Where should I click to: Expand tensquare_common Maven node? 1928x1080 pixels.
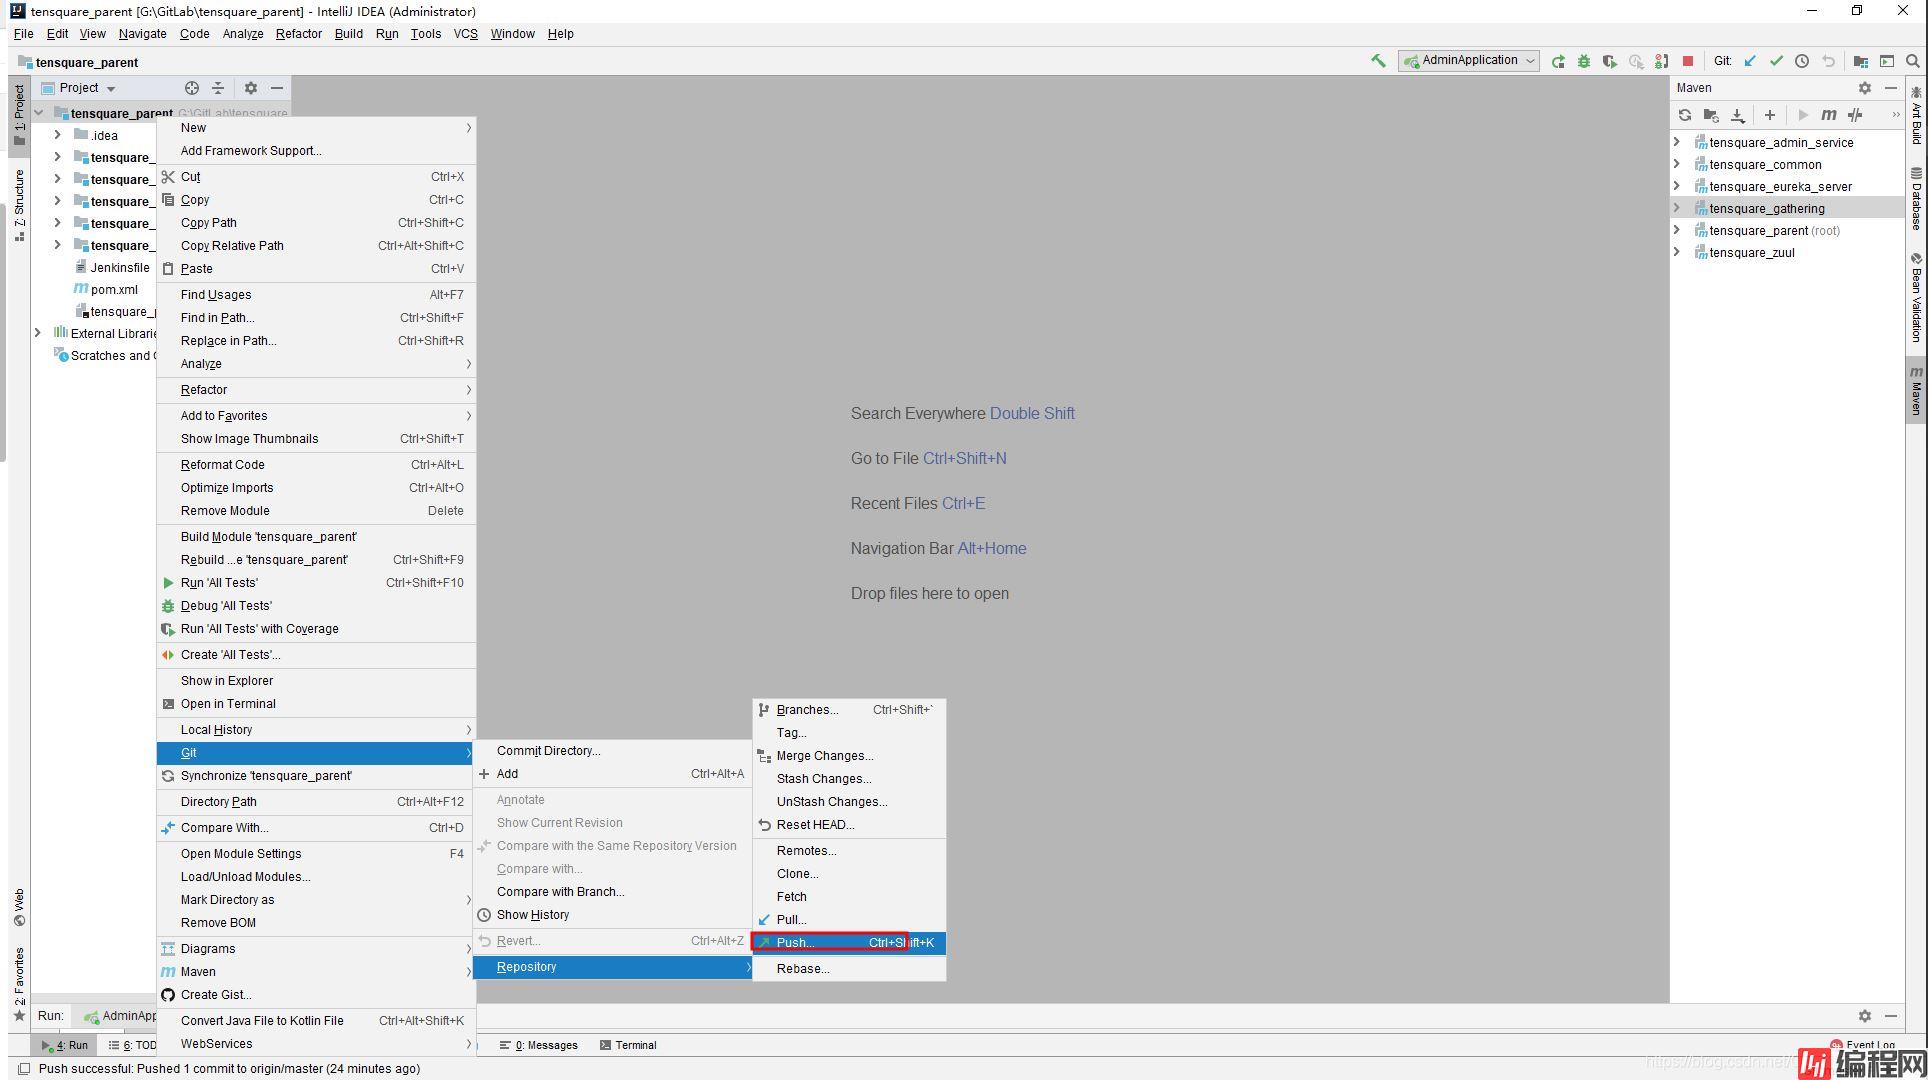coord(1677,164)
